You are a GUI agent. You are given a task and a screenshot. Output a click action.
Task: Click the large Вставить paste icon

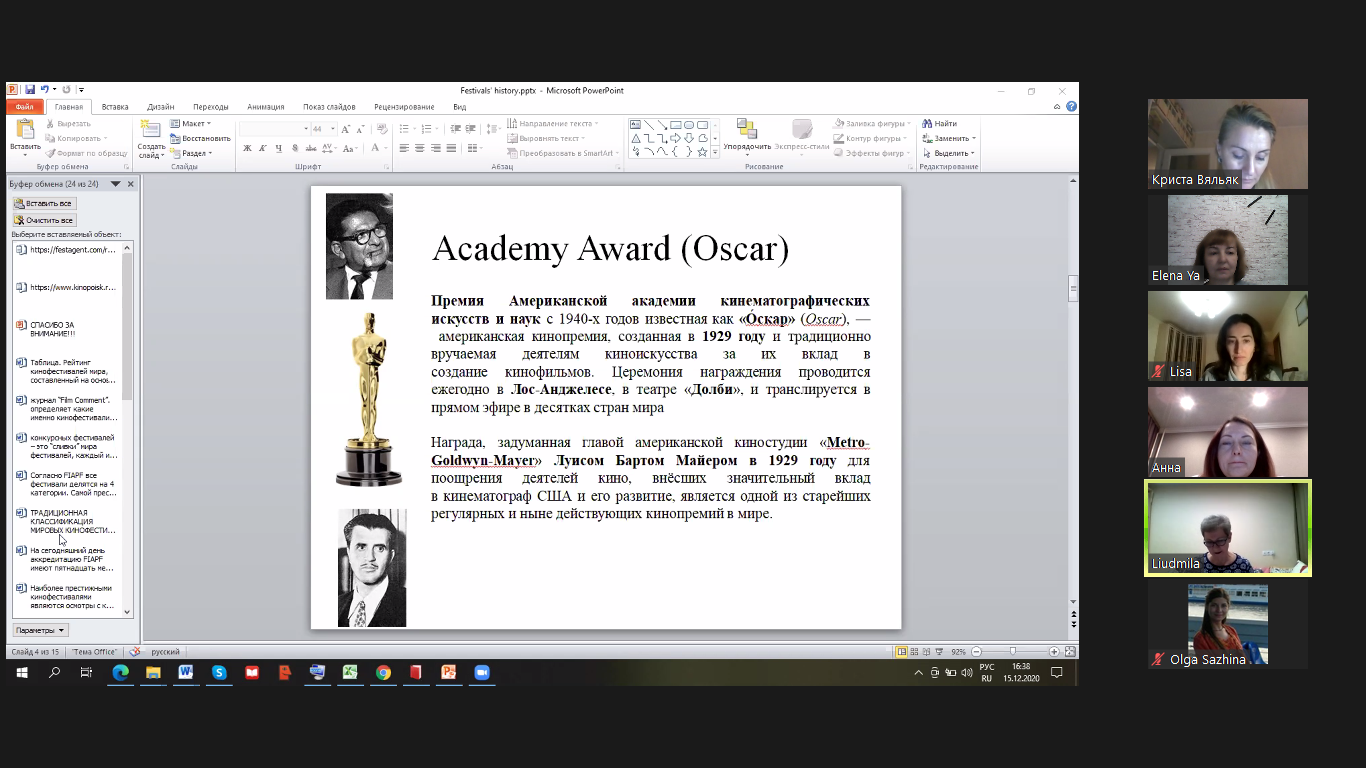point(25,130)
